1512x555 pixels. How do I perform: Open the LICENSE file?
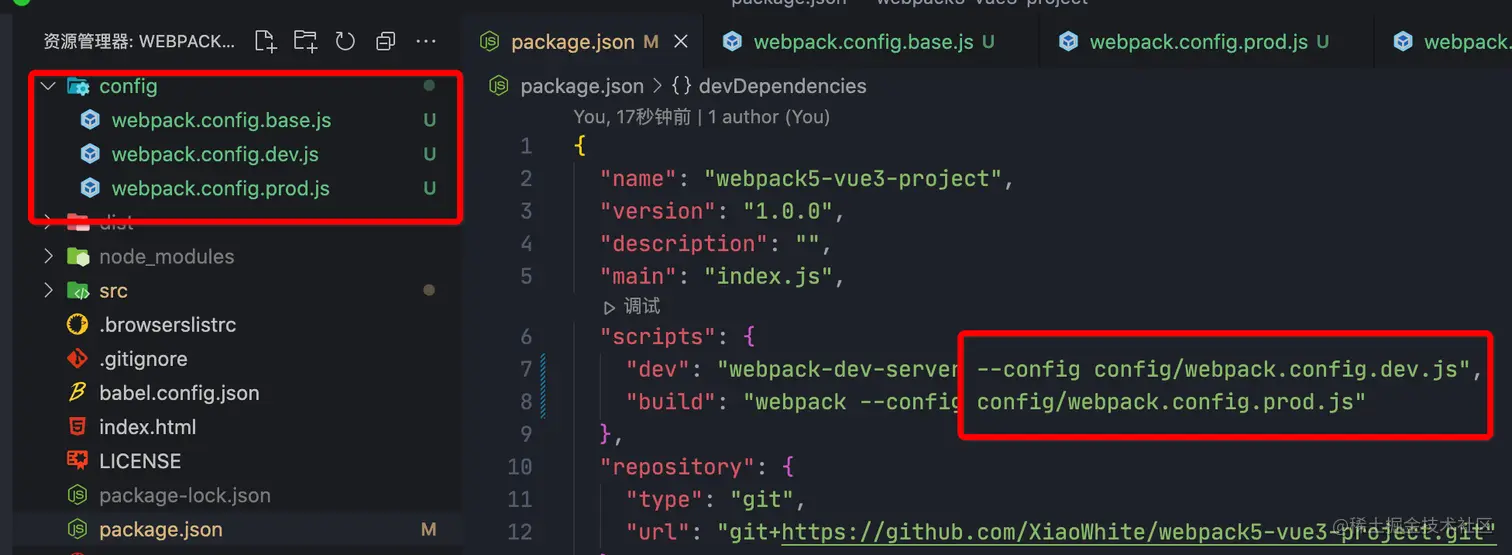click(140, 461)
